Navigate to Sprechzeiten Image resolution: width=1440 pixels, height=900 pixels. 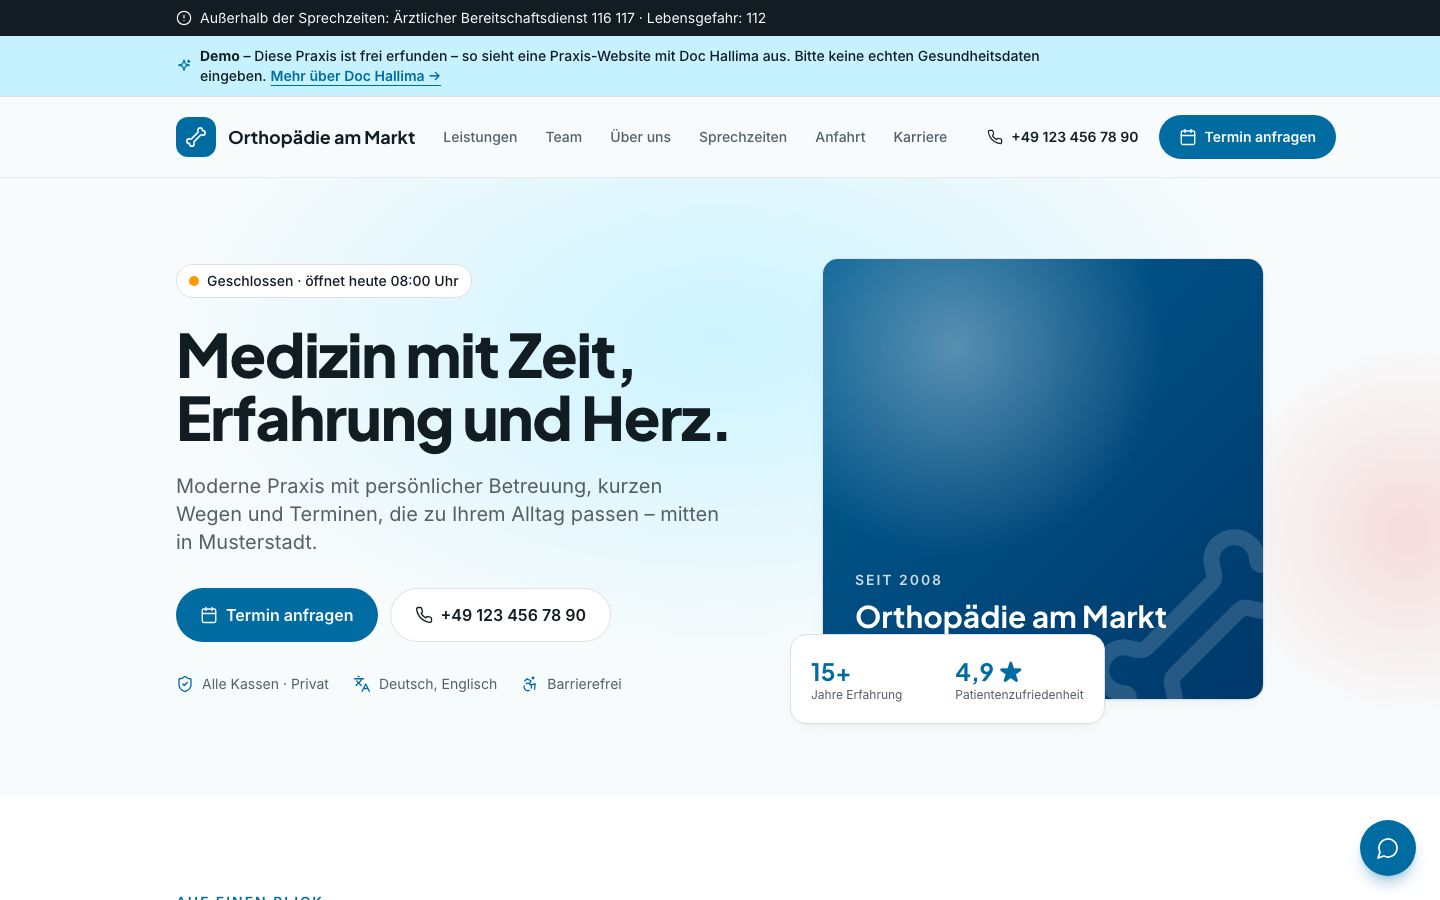(x=743, y=137)
